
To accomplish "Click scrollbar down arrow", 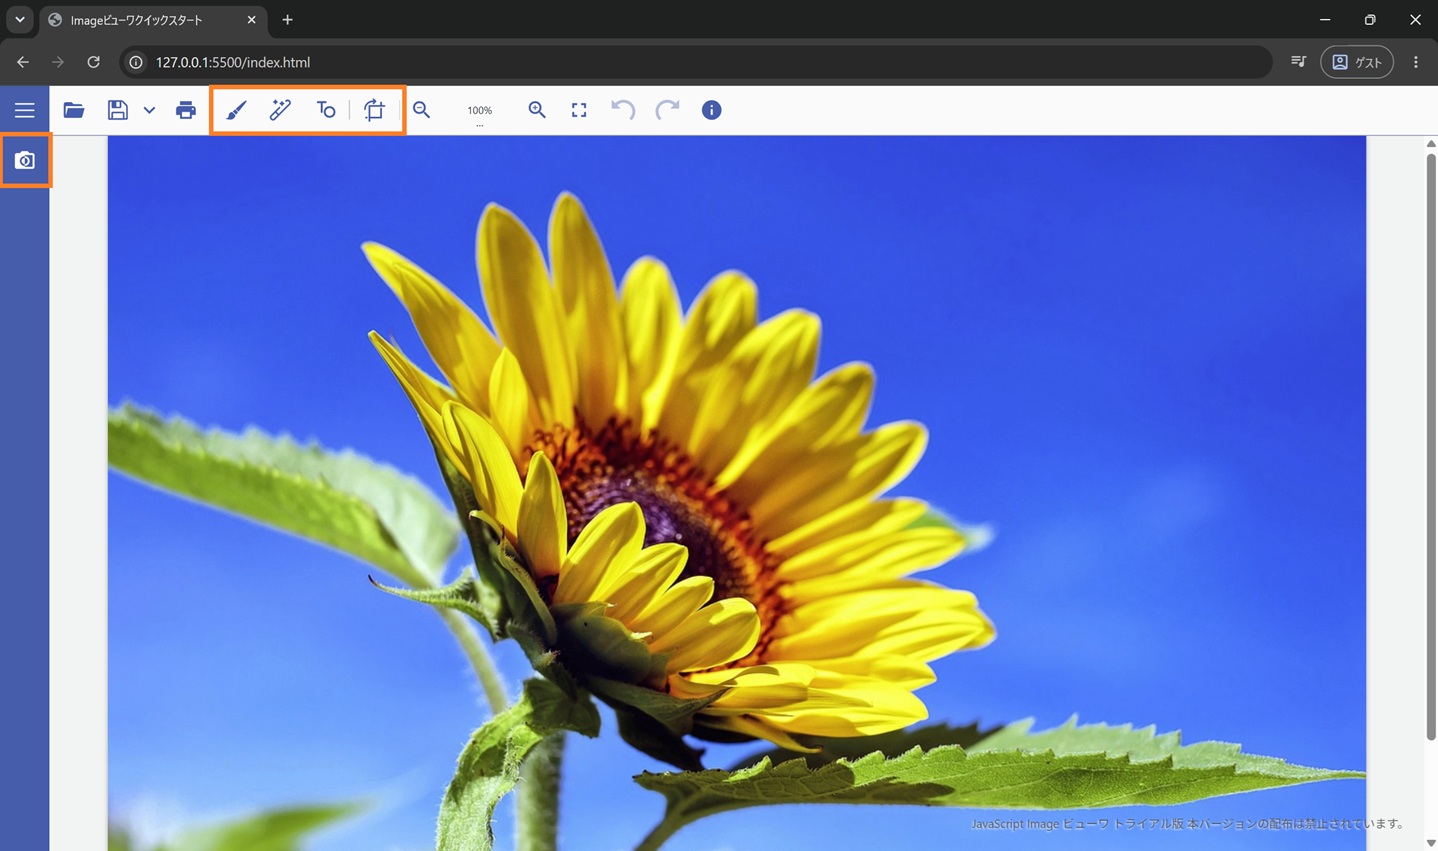I will [1431, 844].
